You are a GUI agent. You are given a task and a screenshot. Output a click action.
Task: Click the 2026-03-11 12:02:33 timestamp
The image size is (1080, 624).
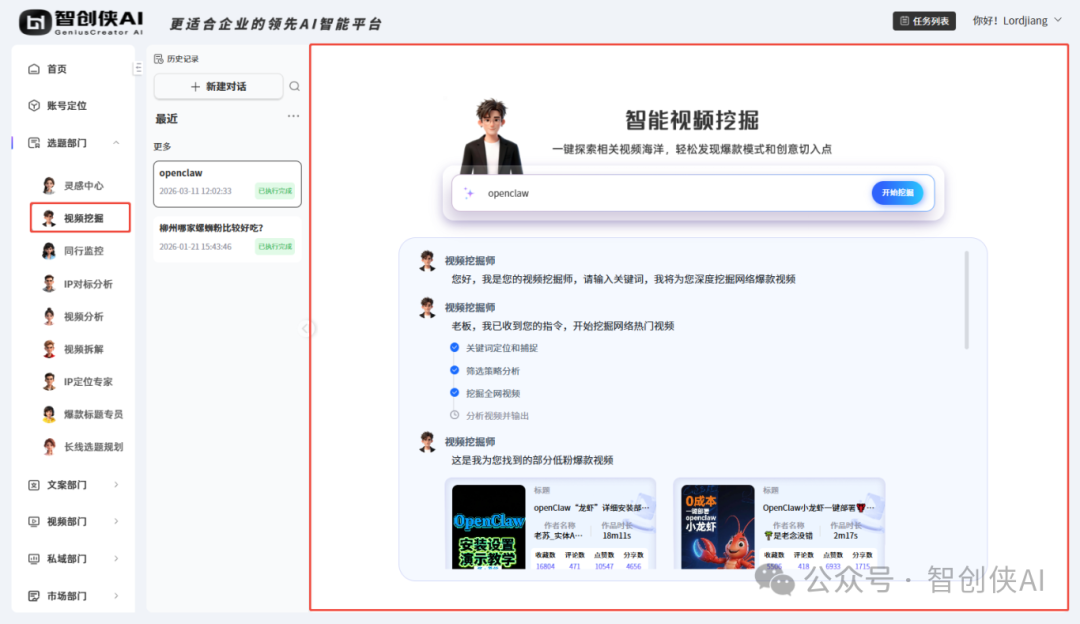[x=196, y=191]
